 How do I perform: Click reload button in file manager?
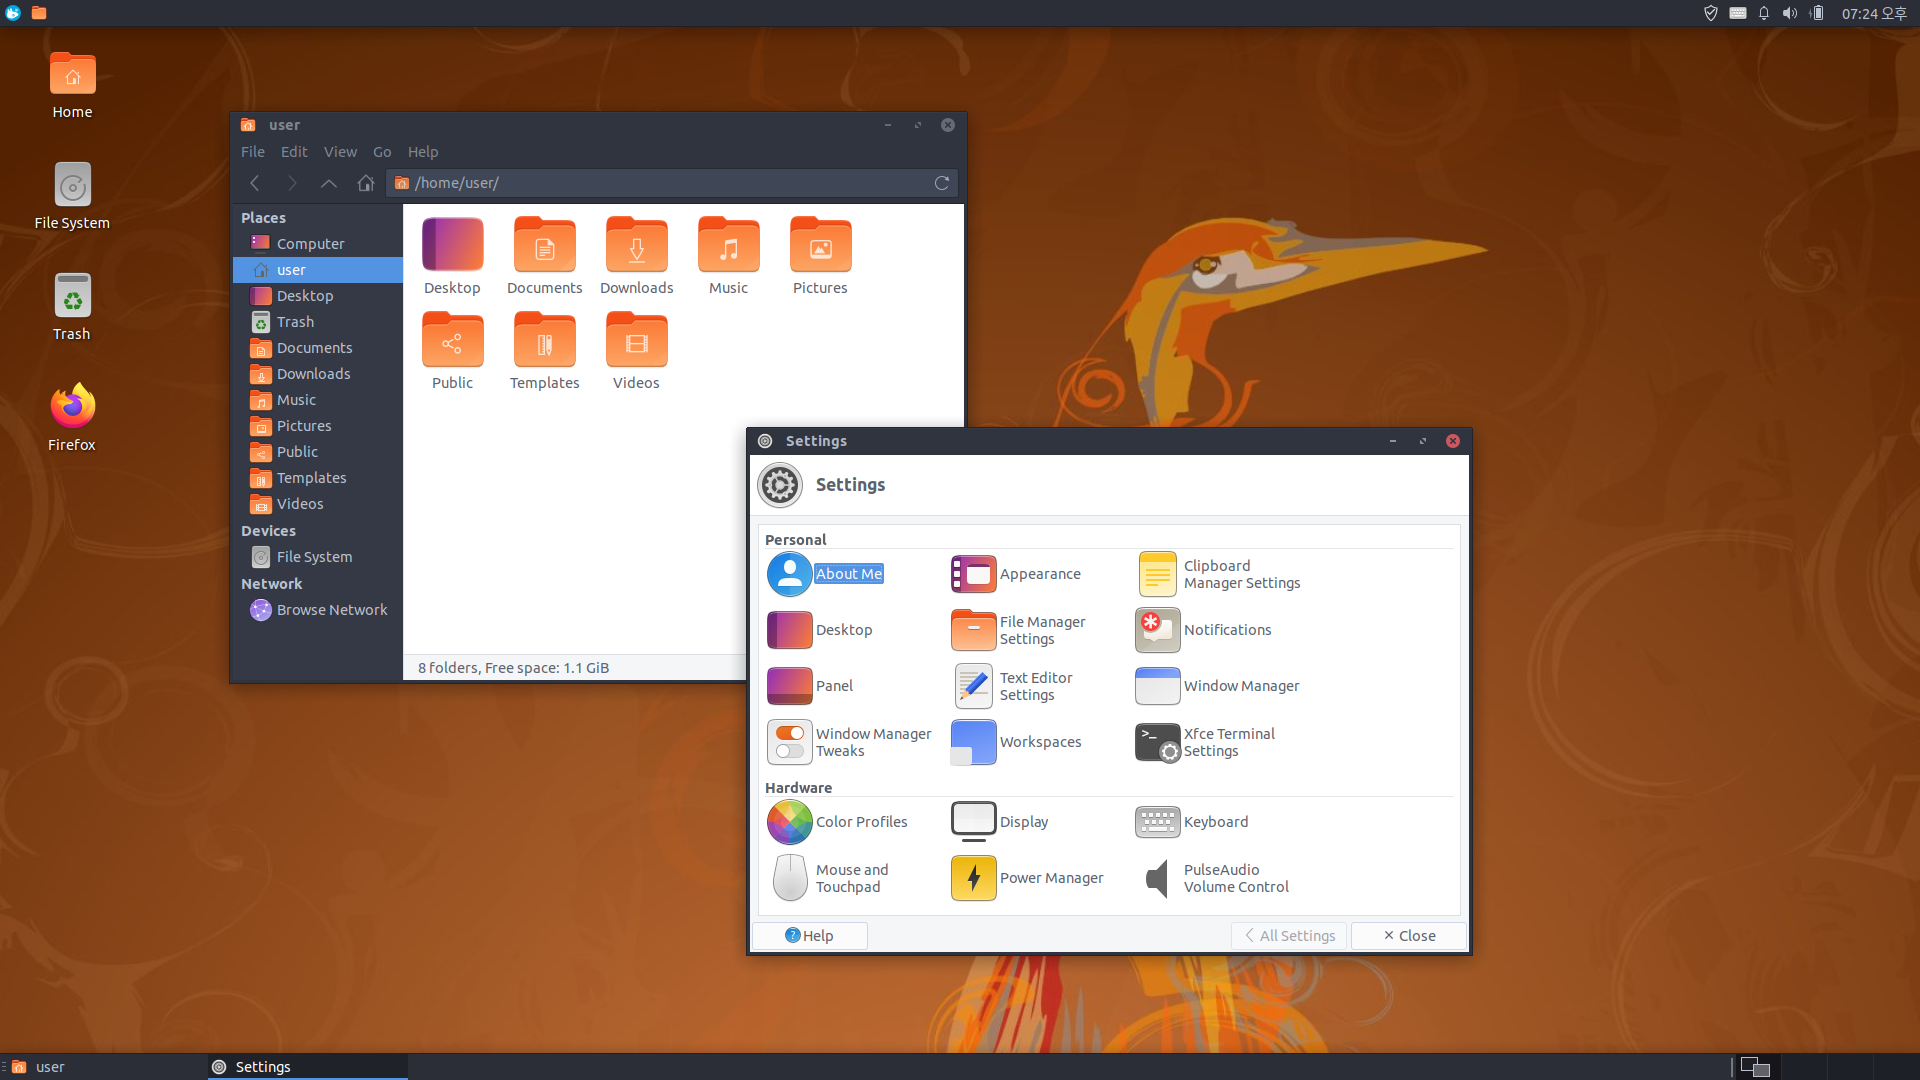(x=941, y=183)
